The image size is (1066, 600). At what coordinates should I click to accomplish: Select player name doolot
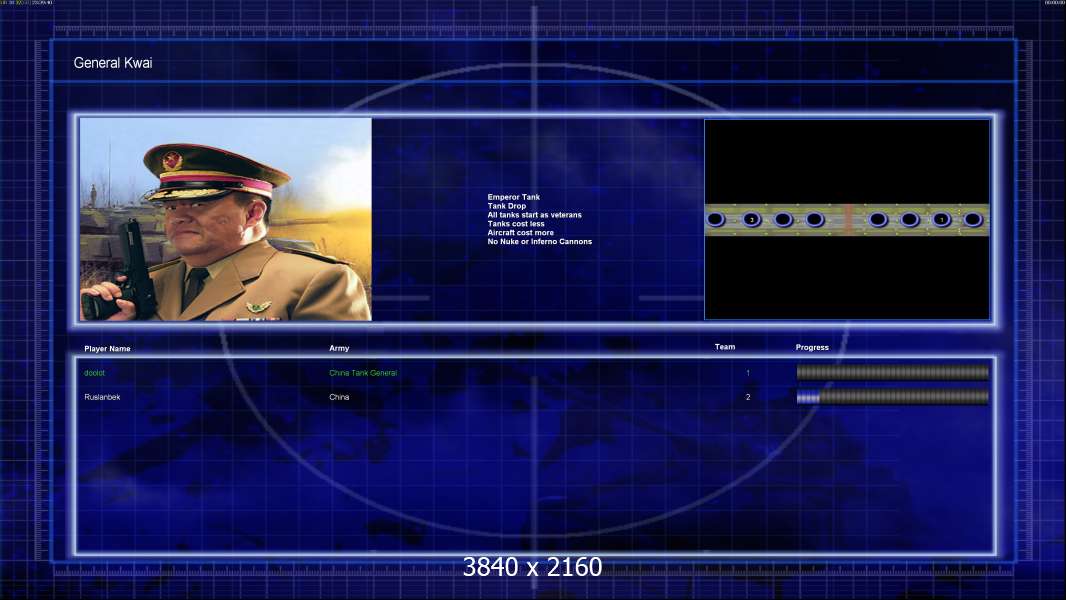(x=94, y=373)
